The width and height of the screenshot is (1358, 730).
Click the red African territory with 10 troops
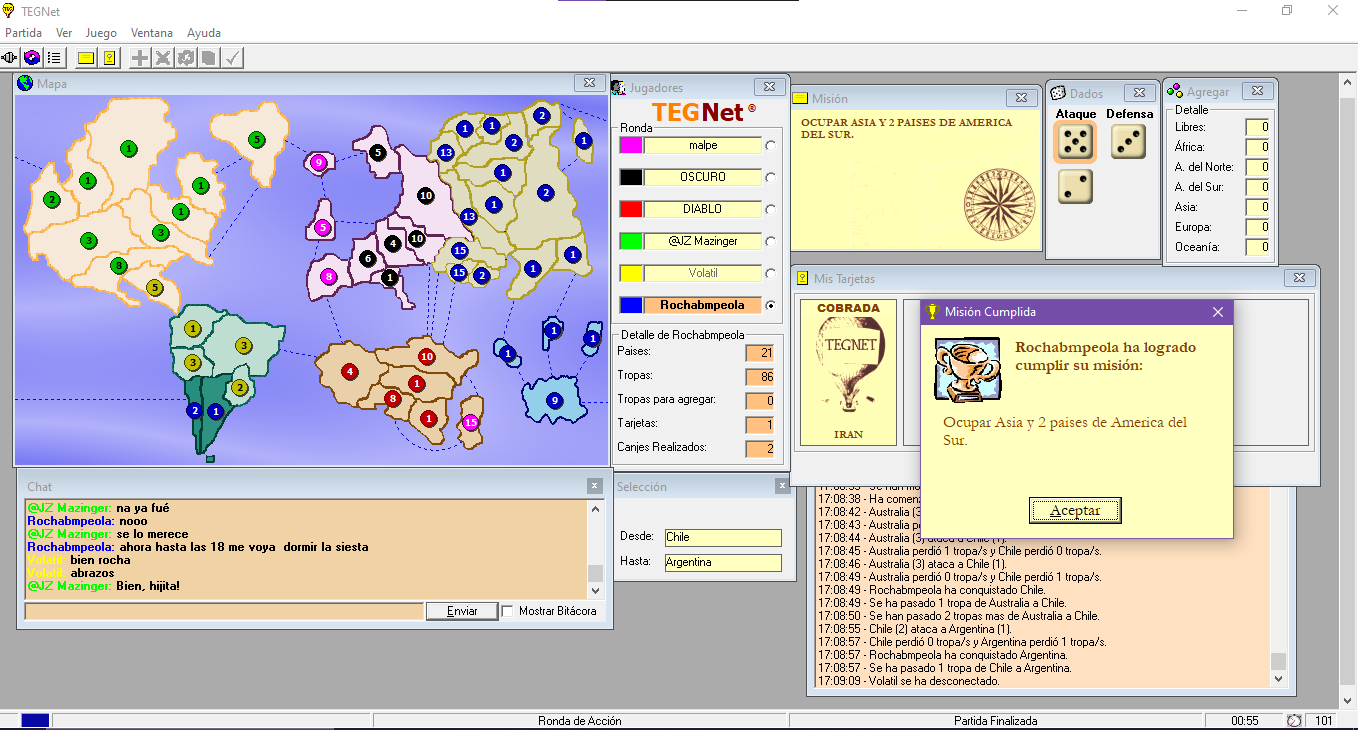[427, 357]
